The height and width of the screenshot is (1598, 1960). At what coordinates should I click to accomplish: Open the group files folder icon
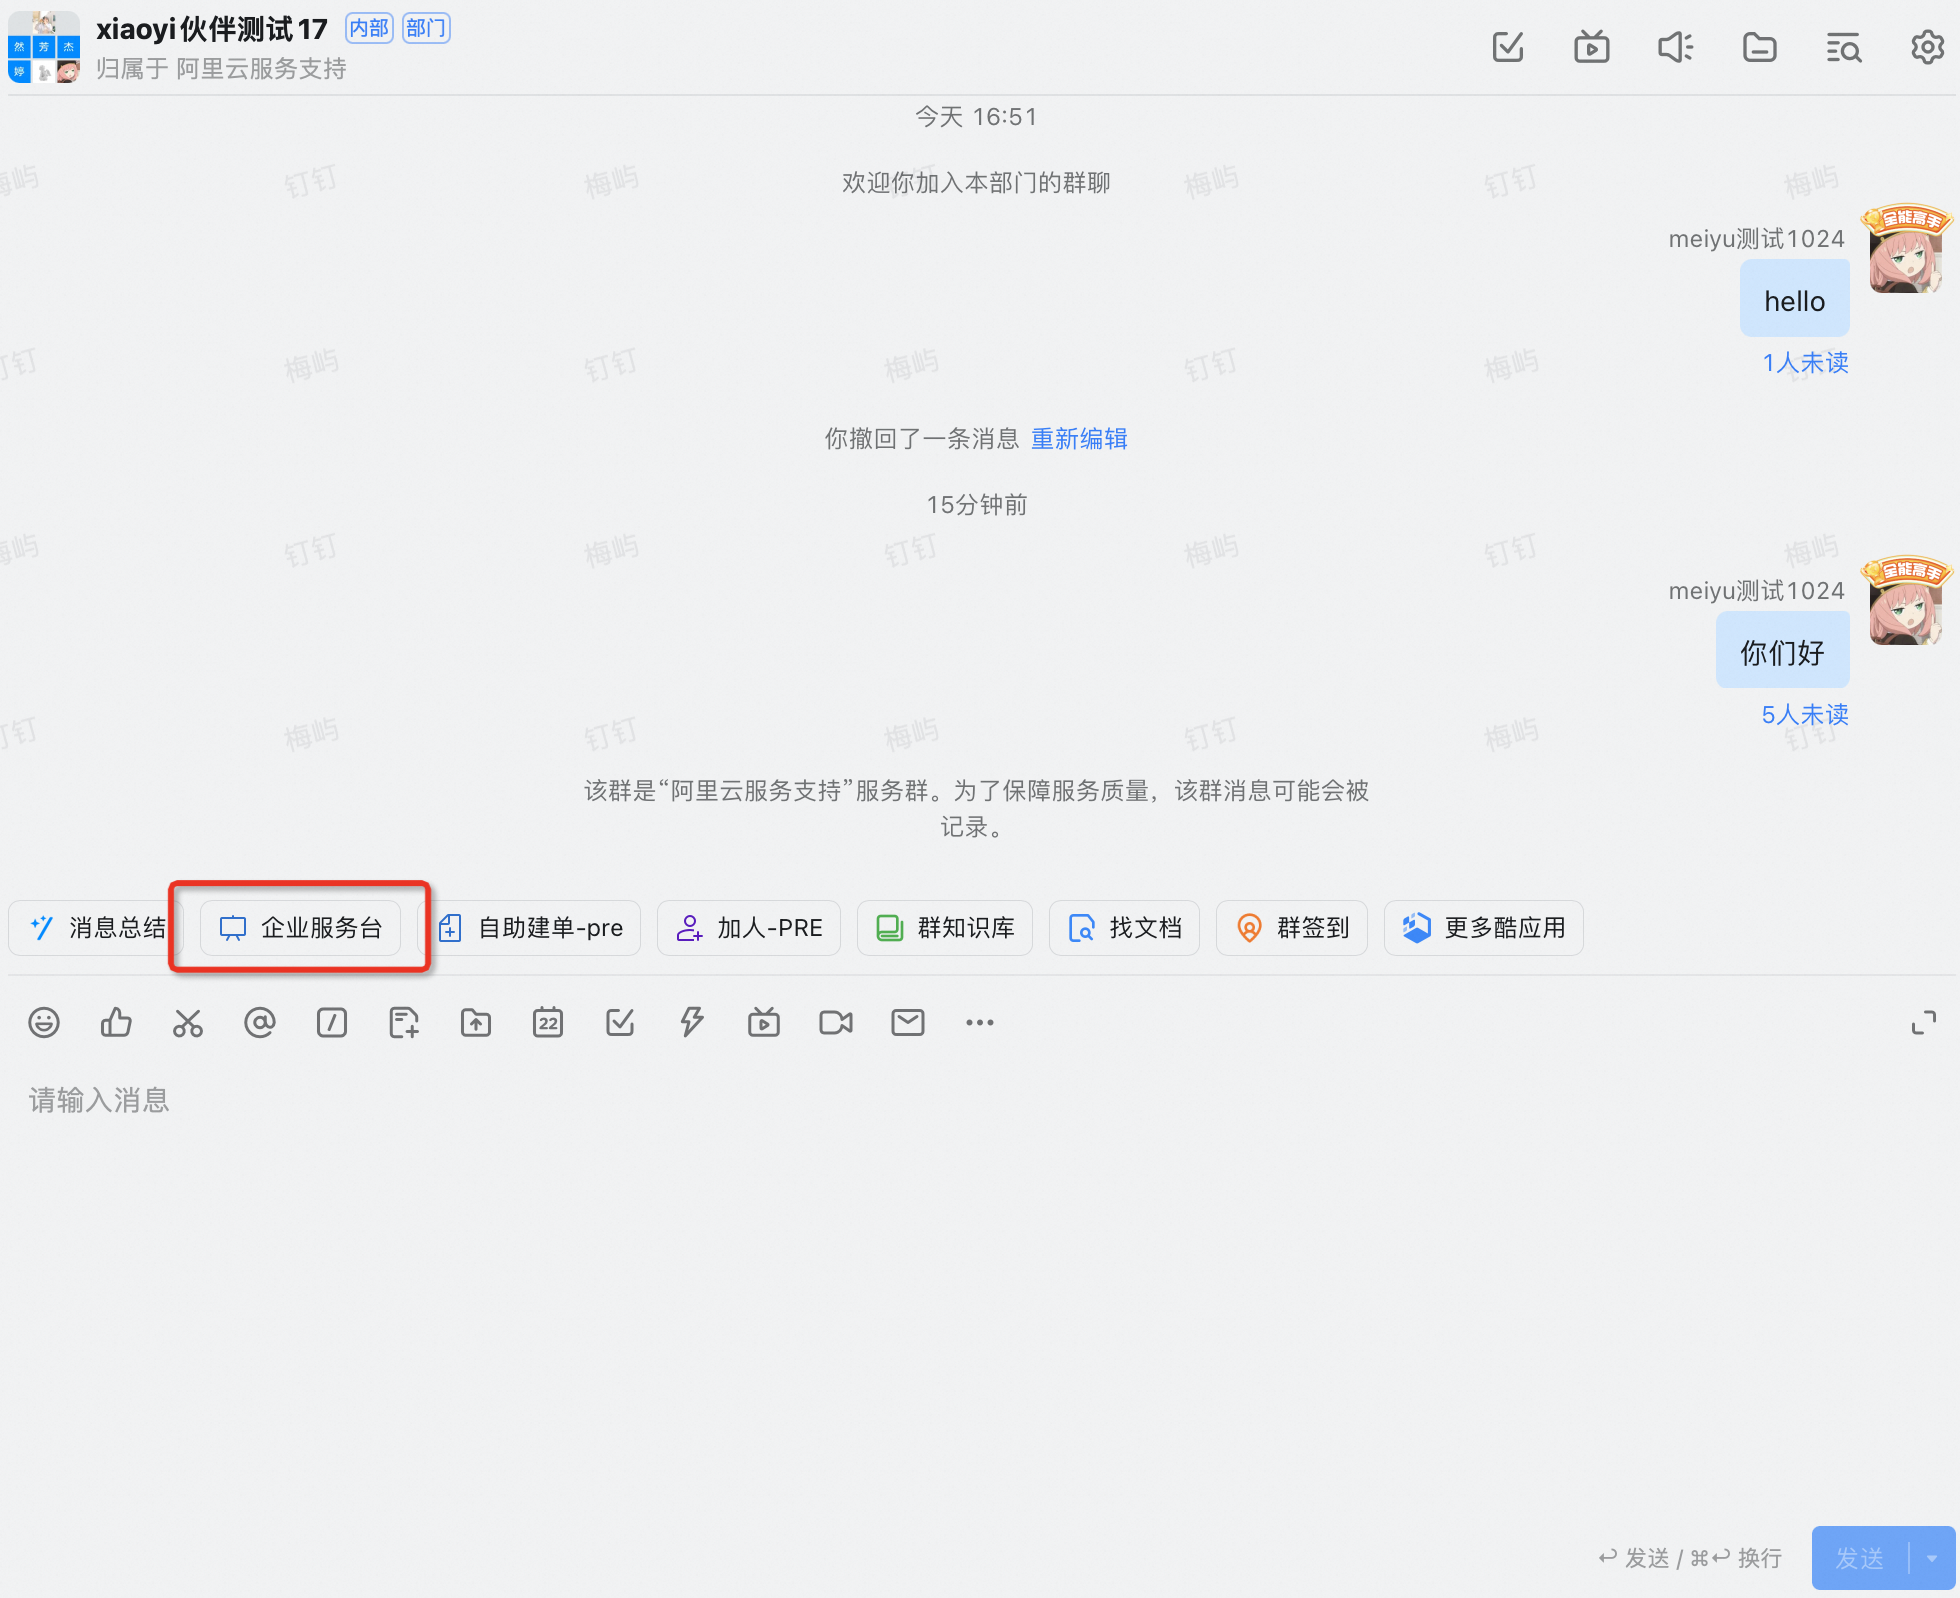tap(1760, 47)
